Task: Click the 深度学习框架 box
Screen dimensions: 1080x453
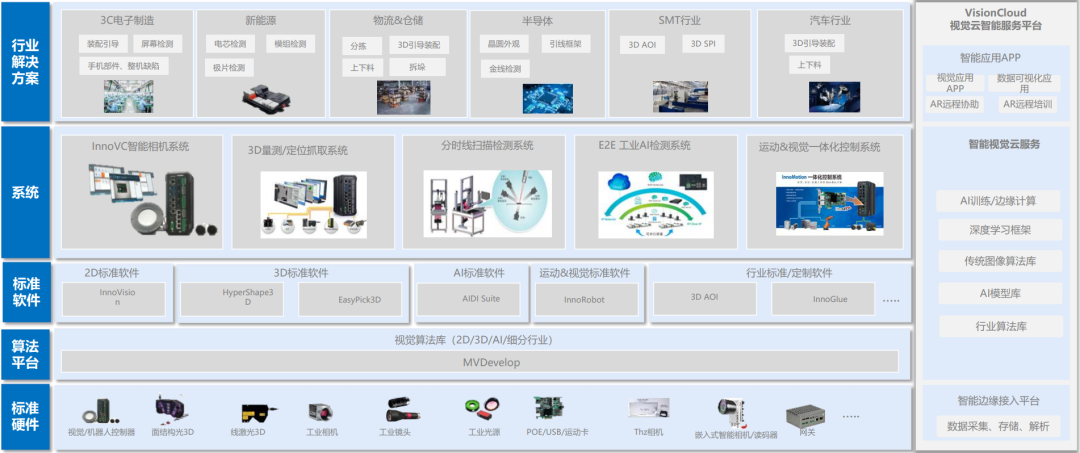Action: [x=999, y=230]
